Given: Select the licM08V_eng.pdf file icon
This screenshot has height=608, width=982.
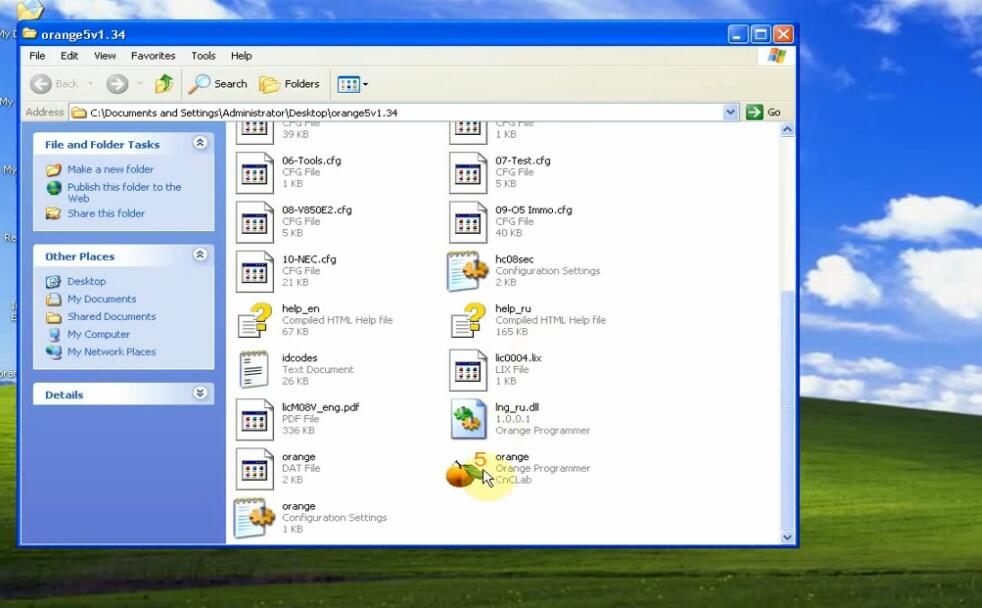Looking at the screenshot, I should 254,420.
